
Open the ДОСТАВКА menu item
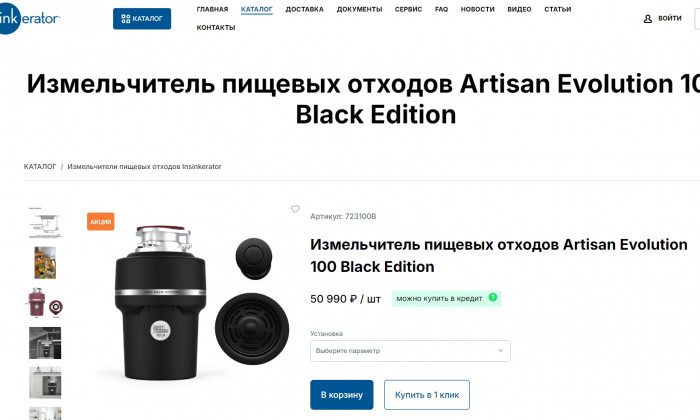[x=304, y=9]
